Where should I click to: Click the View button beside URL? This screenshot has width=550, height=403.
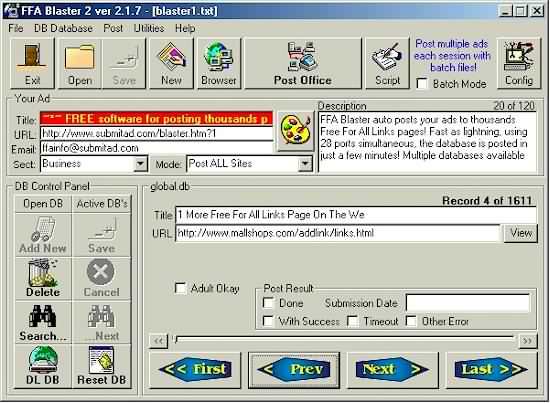(521, 233)
